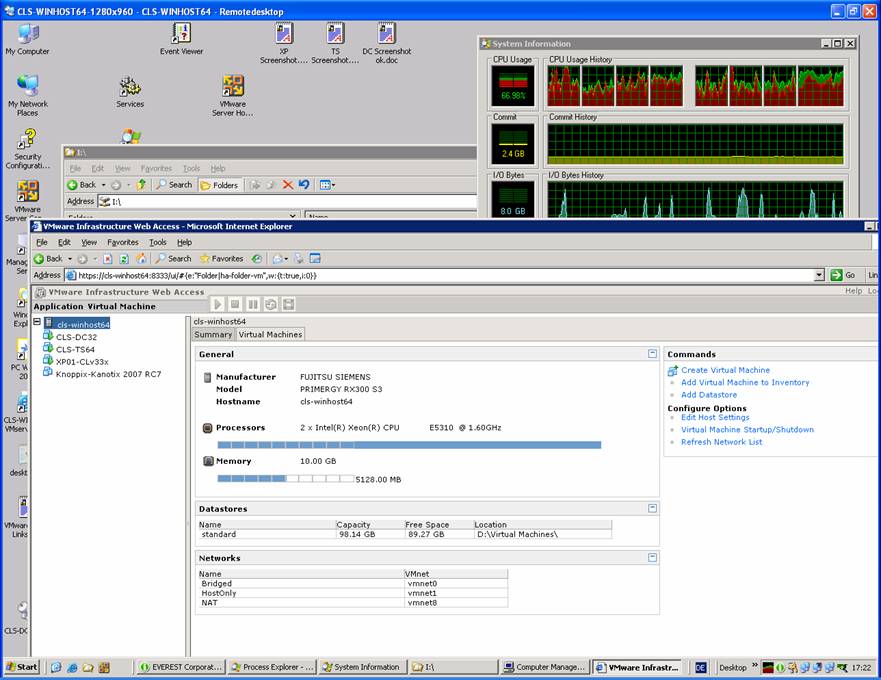The width and height of the screenshot is (881, 680).
Task: Click Add Datastore link
Action: (x=709, y=395)
